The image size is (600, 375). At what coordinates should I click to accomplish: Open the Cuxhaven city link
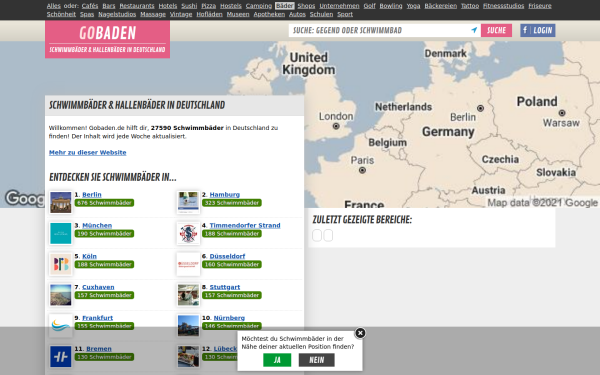[98, 287]
